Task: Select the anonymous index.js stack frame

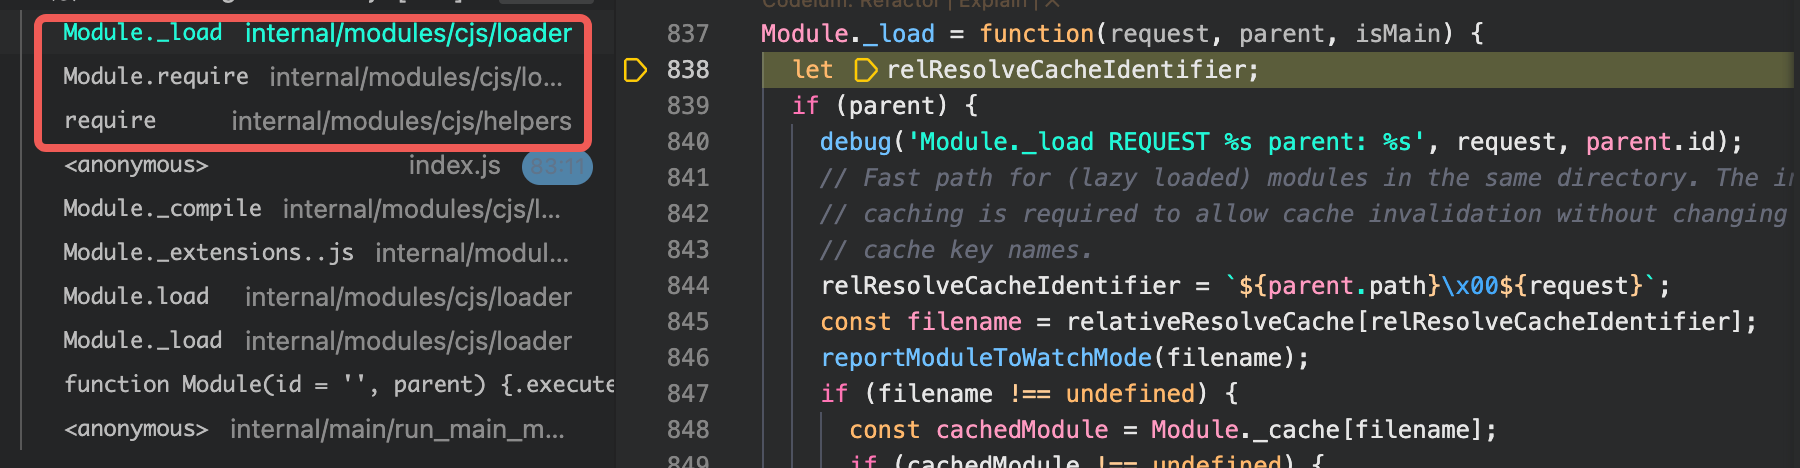Action: click(x=318, y=165)
